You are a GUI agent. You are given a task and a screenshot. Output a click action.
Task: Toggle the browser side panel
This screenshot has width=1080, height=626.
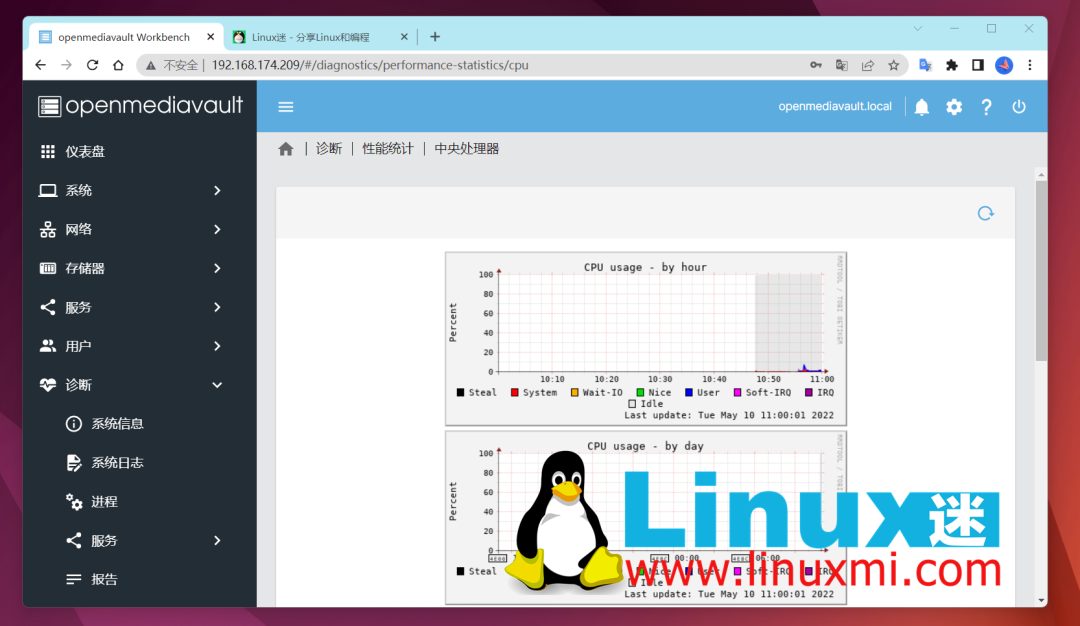point(977,65)
